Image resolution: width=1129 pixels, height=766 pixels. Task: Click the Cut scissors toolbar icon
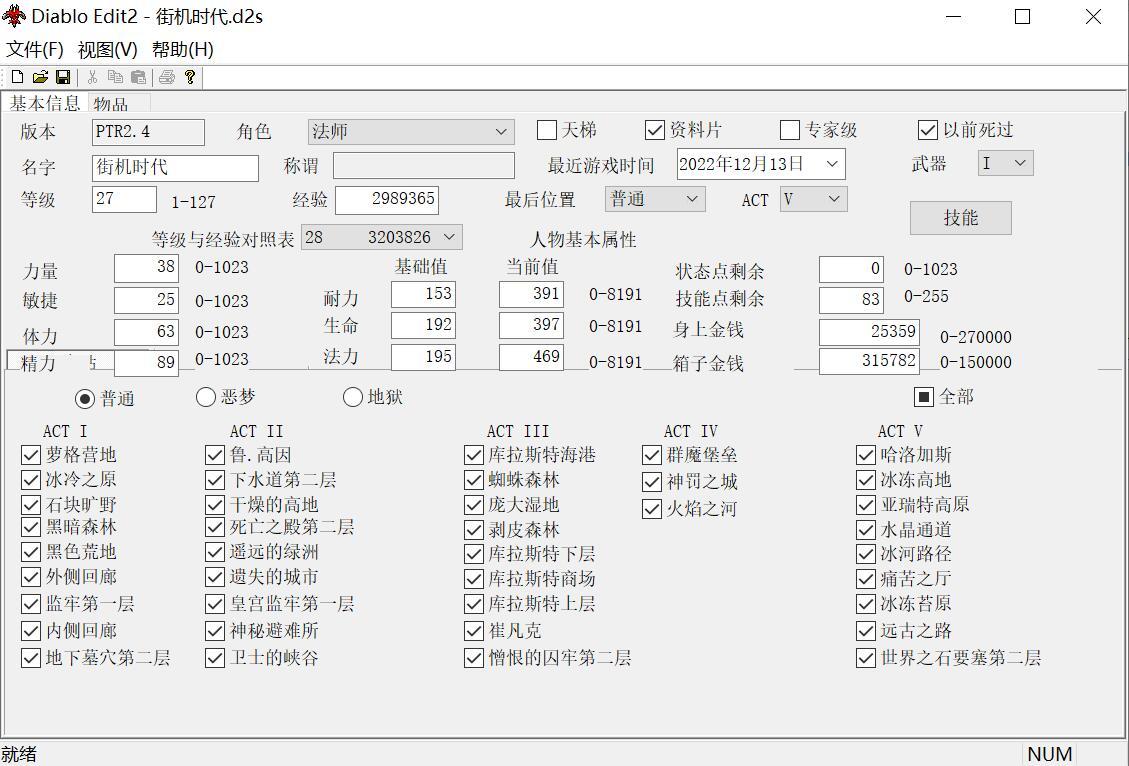pyautogui.click(x=92, y=77)
